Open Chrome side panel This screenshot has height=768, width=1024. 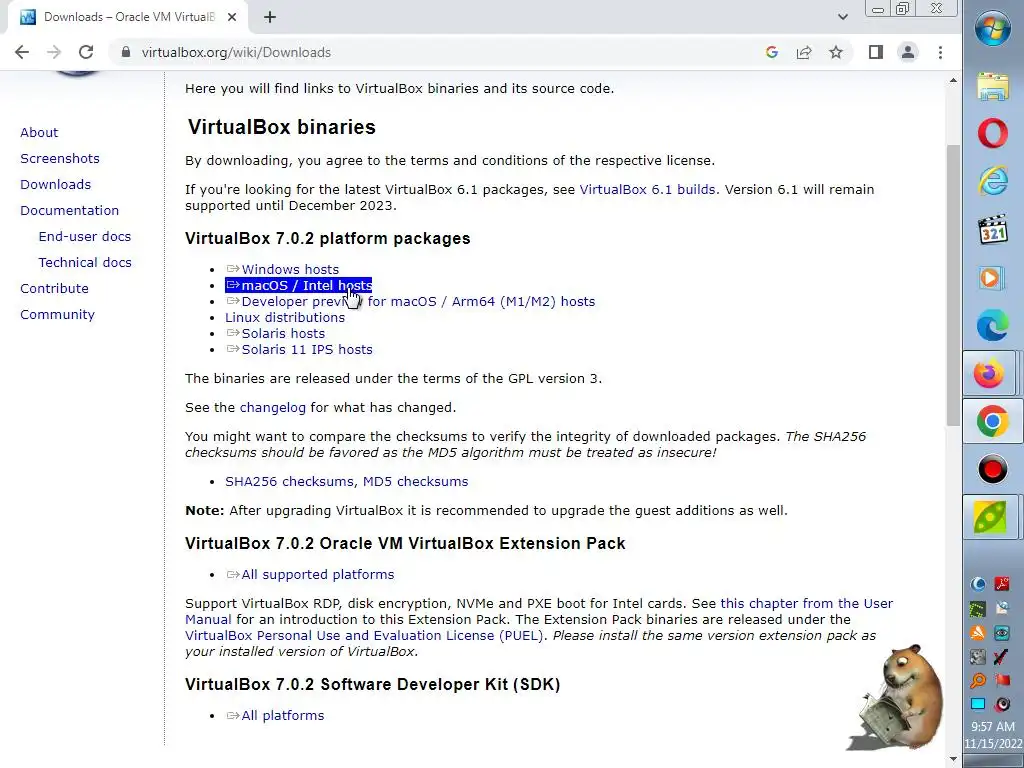(876, 52)
